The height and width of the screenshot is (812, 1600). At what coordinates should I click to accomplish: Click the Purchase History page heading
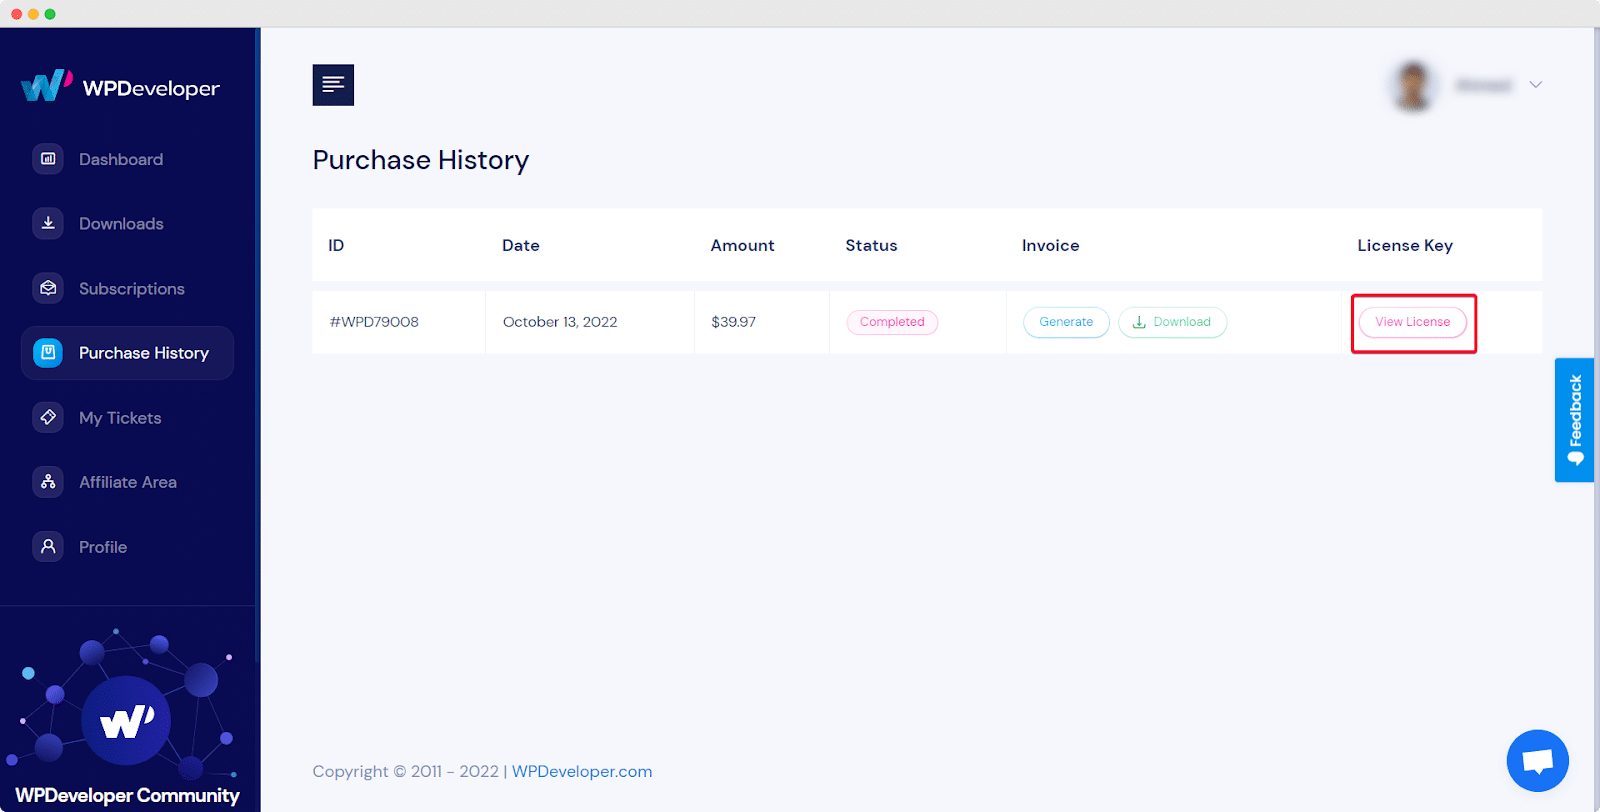tap(421, 160)
